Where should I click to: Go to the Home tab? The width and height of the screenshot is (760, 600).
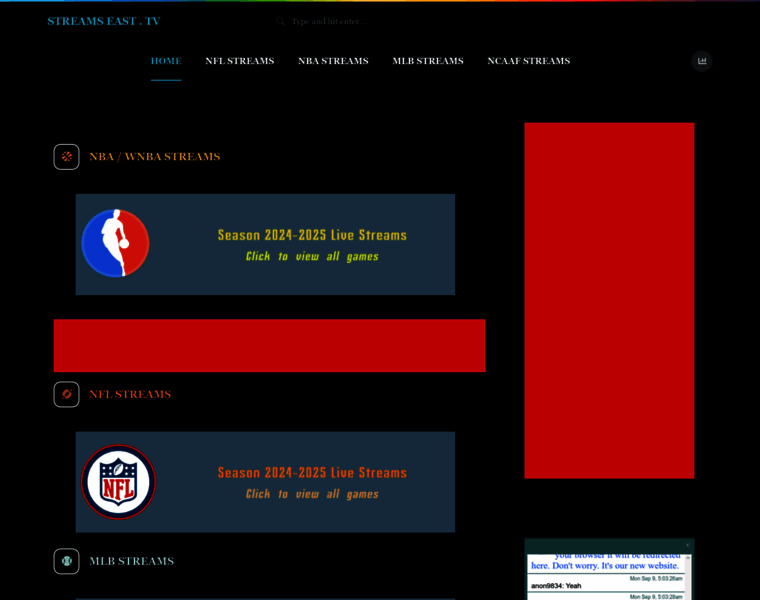pyautogui.click(x=166, y=61)
